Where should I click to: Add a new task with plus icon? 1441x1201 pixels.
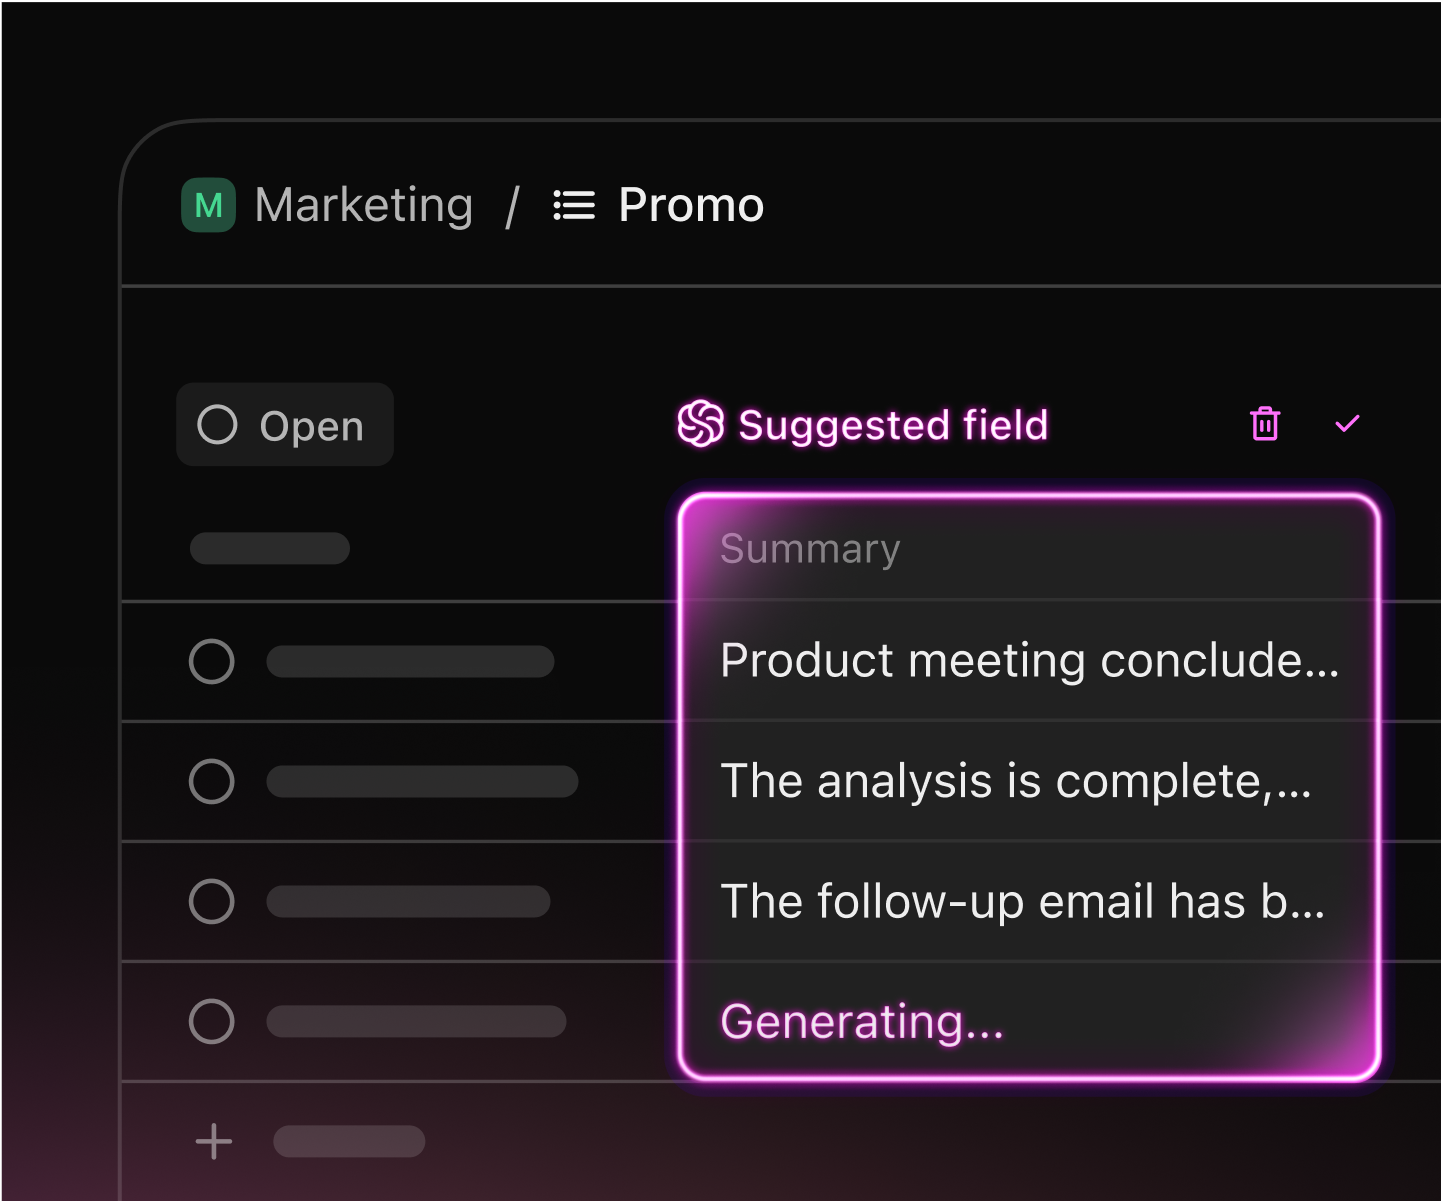pyautogui.click(x=214, y=1141)
